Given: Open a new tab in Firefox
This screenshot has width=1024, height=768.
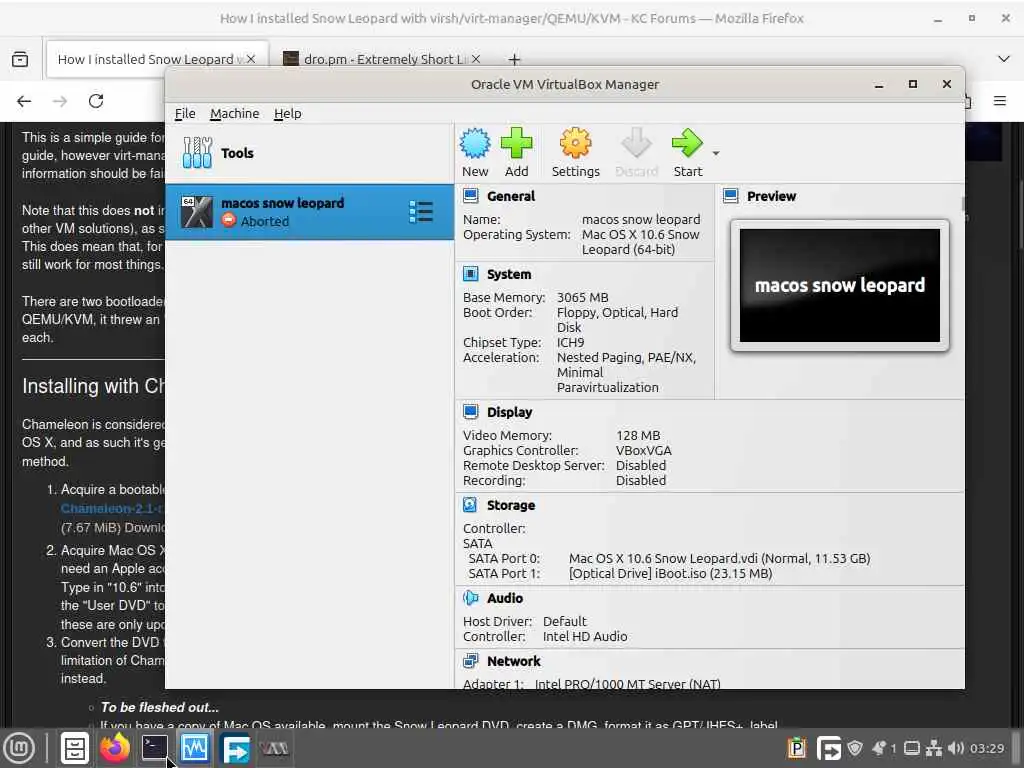Looking at the screenshot, I should coord(514,59).
